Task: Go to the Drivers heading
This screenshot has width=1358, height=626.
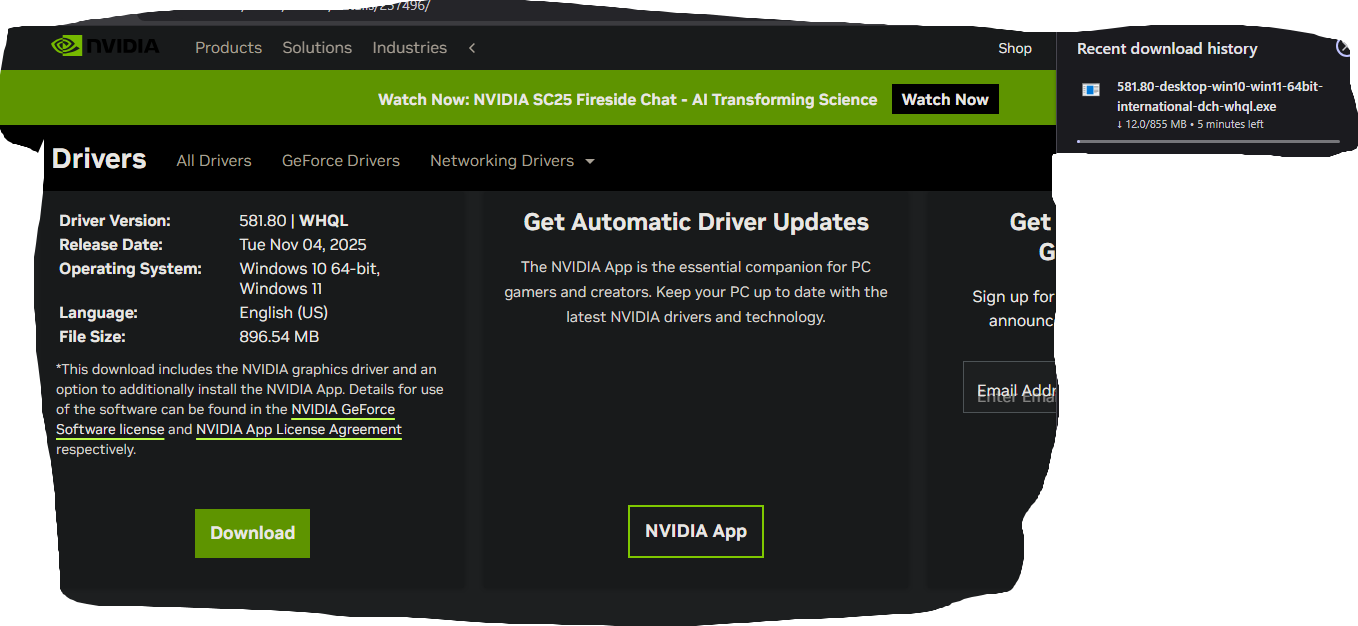Action: click(x=99, y=159)
